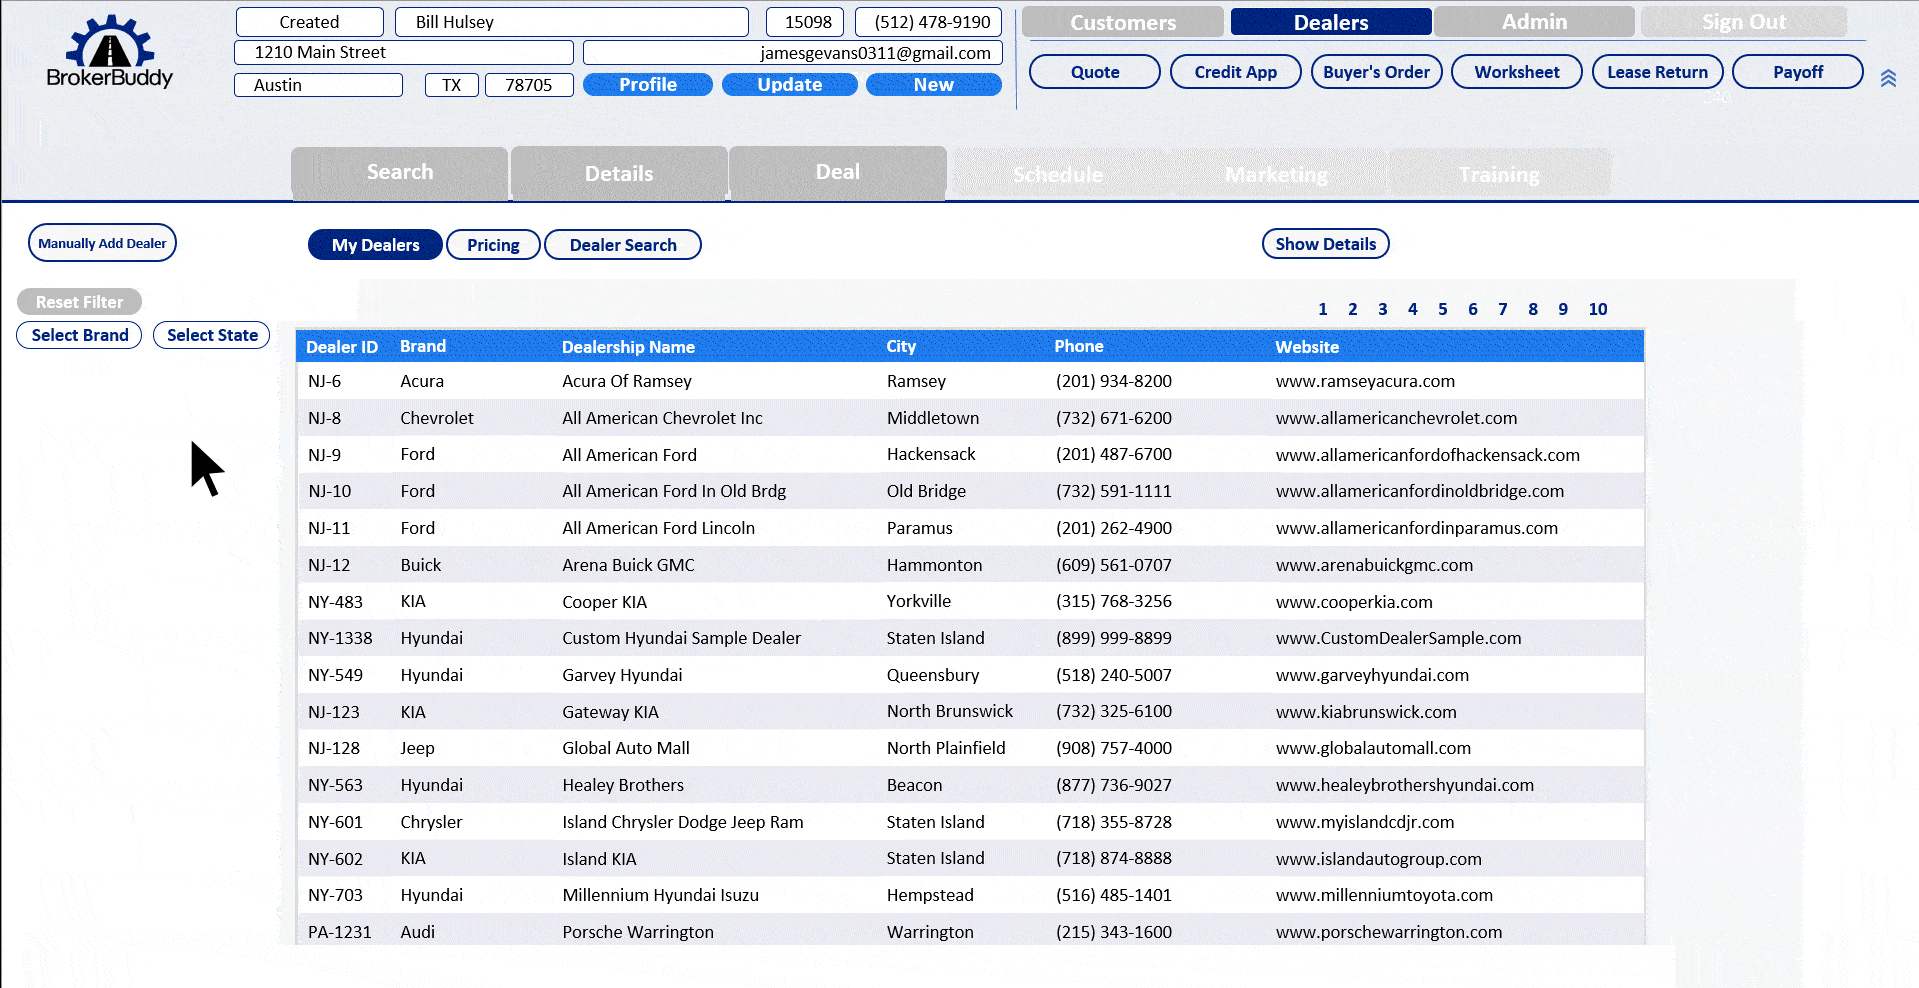Click the Payoff button
Image resolution: width=1919 pixels, height=988 pixels.
click(x=1798, y=72)
